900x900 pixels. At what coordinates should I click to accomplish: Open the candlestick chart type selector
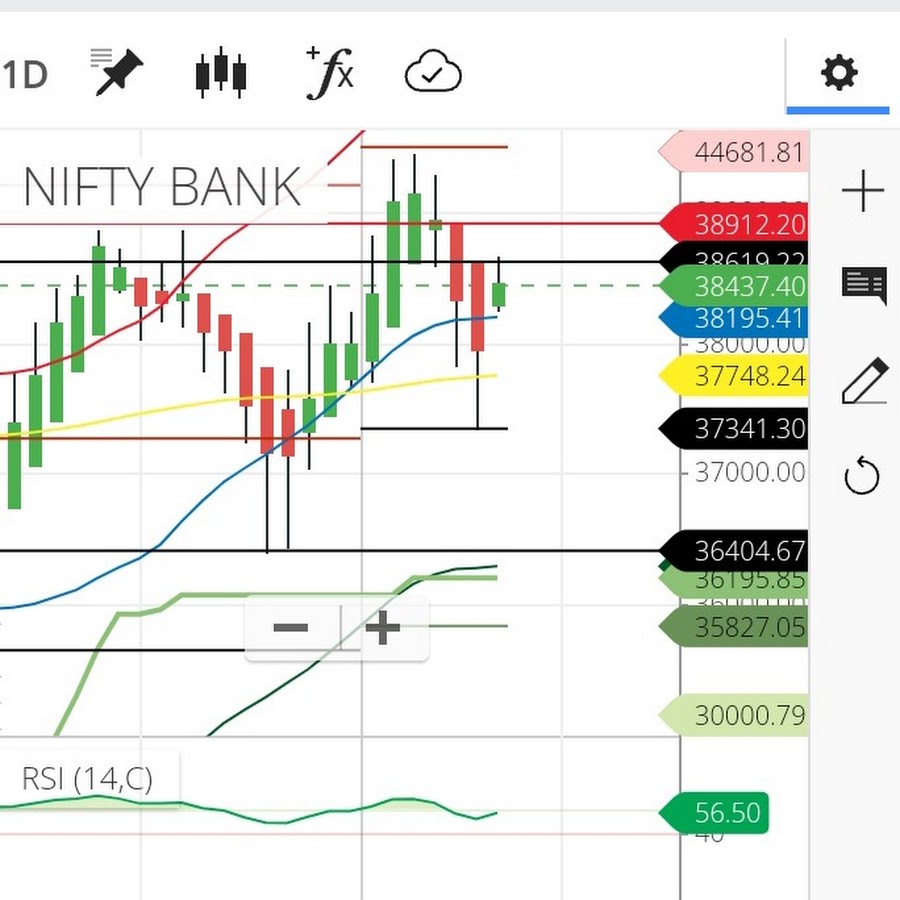click(220, 73)
